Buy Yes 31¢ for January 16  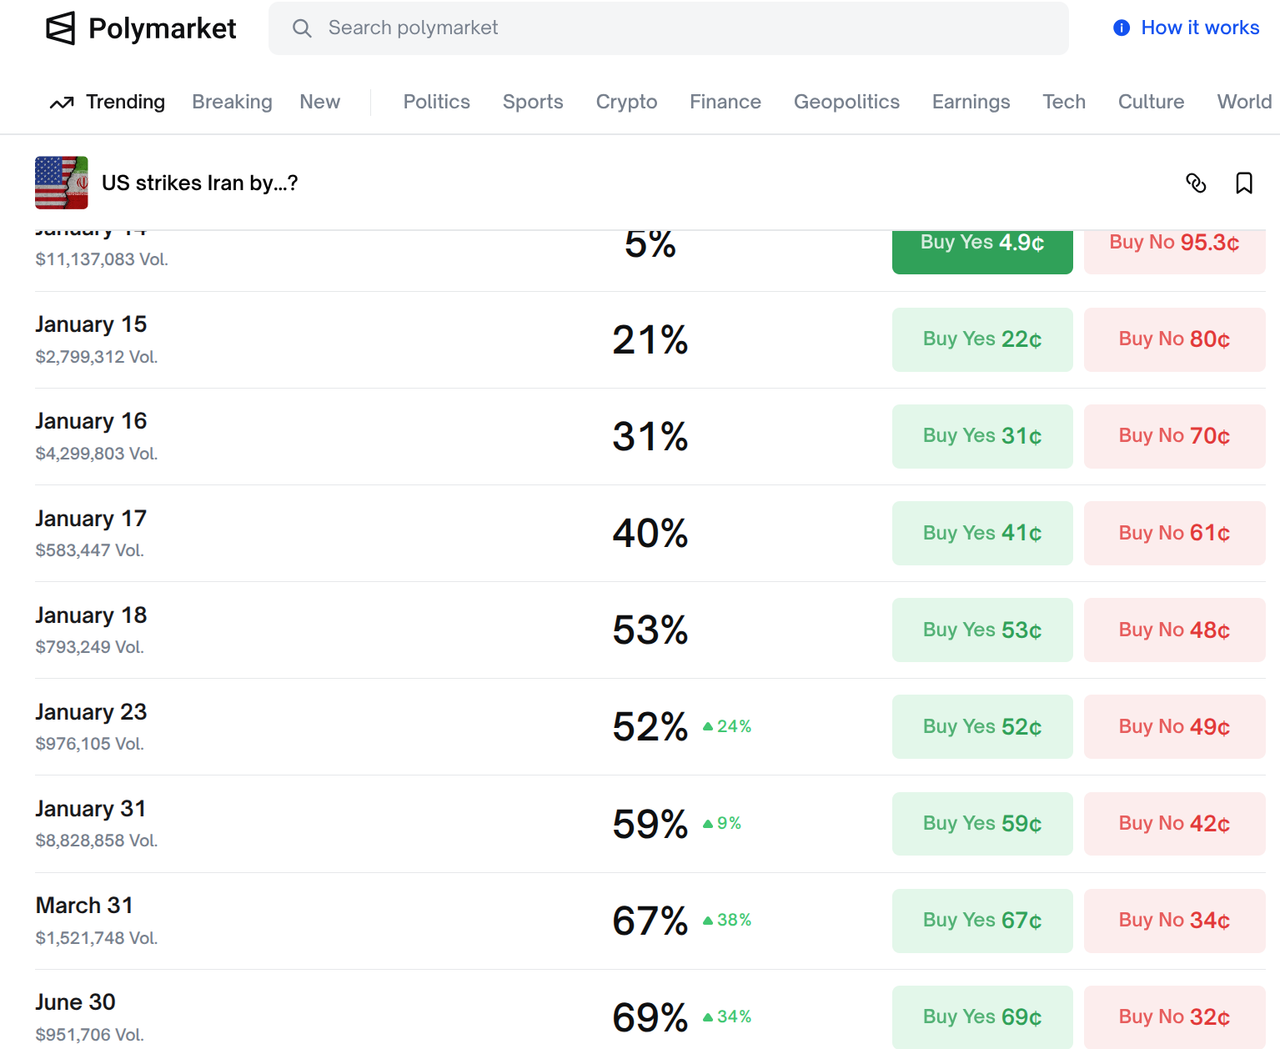[982, 436]
